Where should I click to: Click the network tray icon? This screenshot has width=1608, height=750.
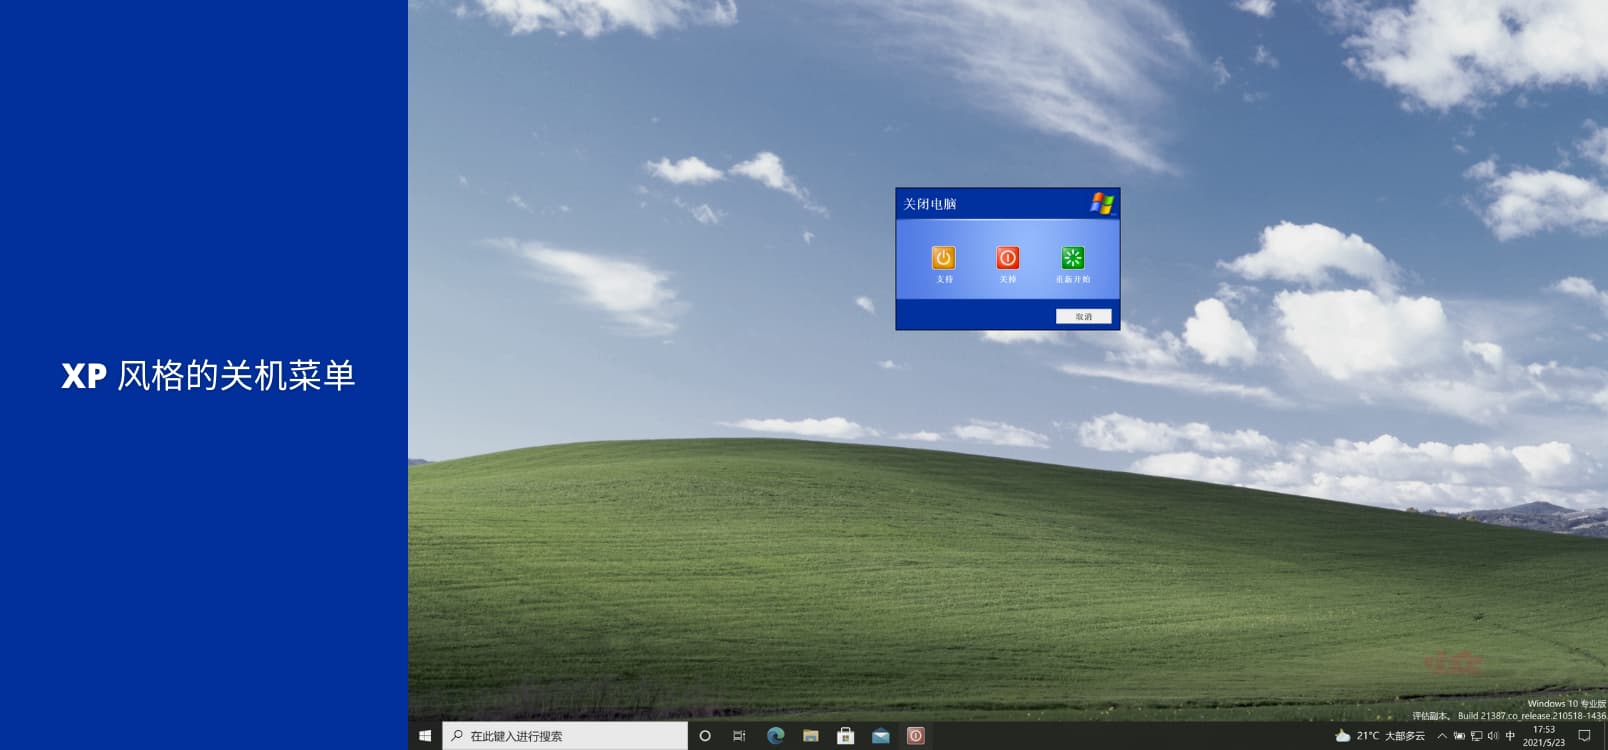pyautogui.click(x=1476, y=736)
